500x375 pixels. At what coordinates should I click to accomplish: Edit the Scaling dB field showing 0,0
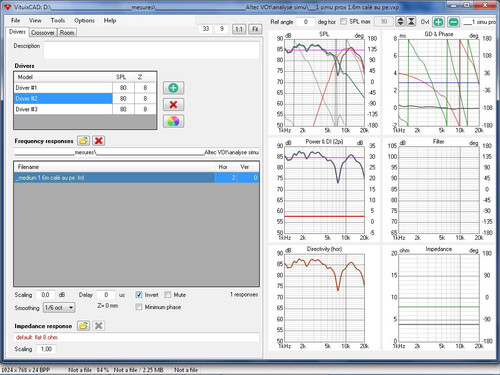46,295
